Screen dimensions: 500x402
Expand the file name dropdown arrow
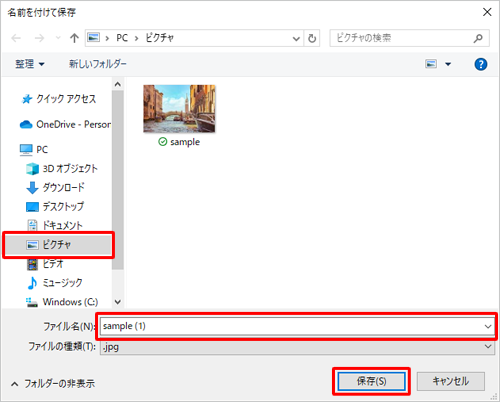click(488, 326)
